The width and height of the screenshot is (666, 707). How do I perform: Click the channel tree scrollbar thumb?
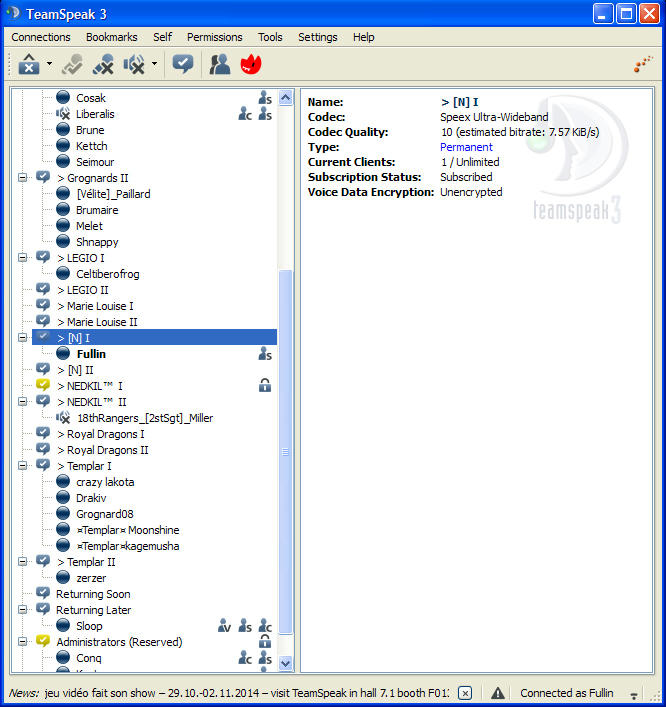pos(285,452)
